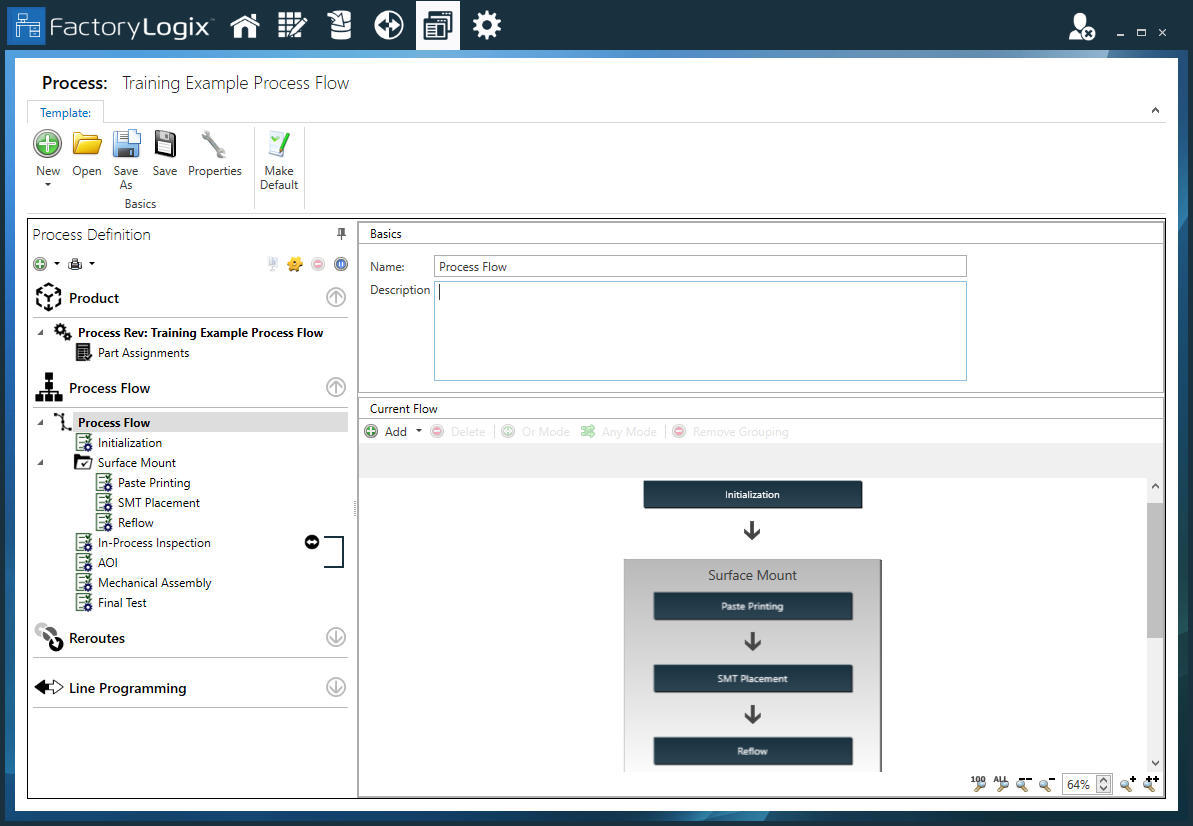Click the home icon in the top navigation bar
1193x826 pixels.
(x=244, y=24)
